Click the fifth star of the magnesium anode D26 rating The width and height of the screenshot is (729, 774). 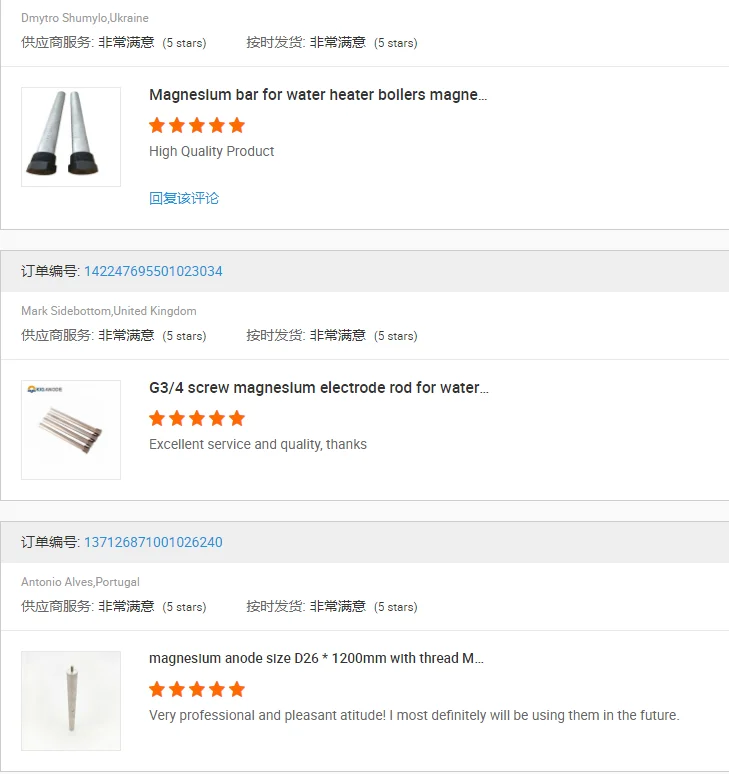point(237,689)
